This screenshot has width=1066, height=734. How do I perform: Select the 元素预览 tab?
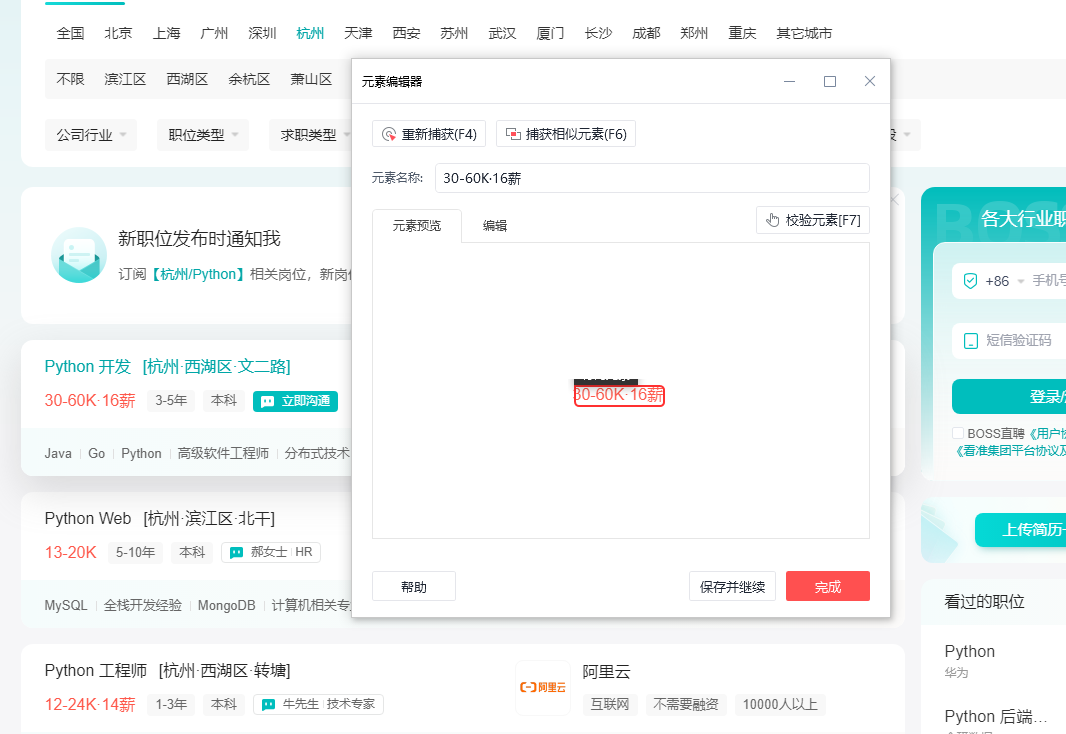pos(416,226)
